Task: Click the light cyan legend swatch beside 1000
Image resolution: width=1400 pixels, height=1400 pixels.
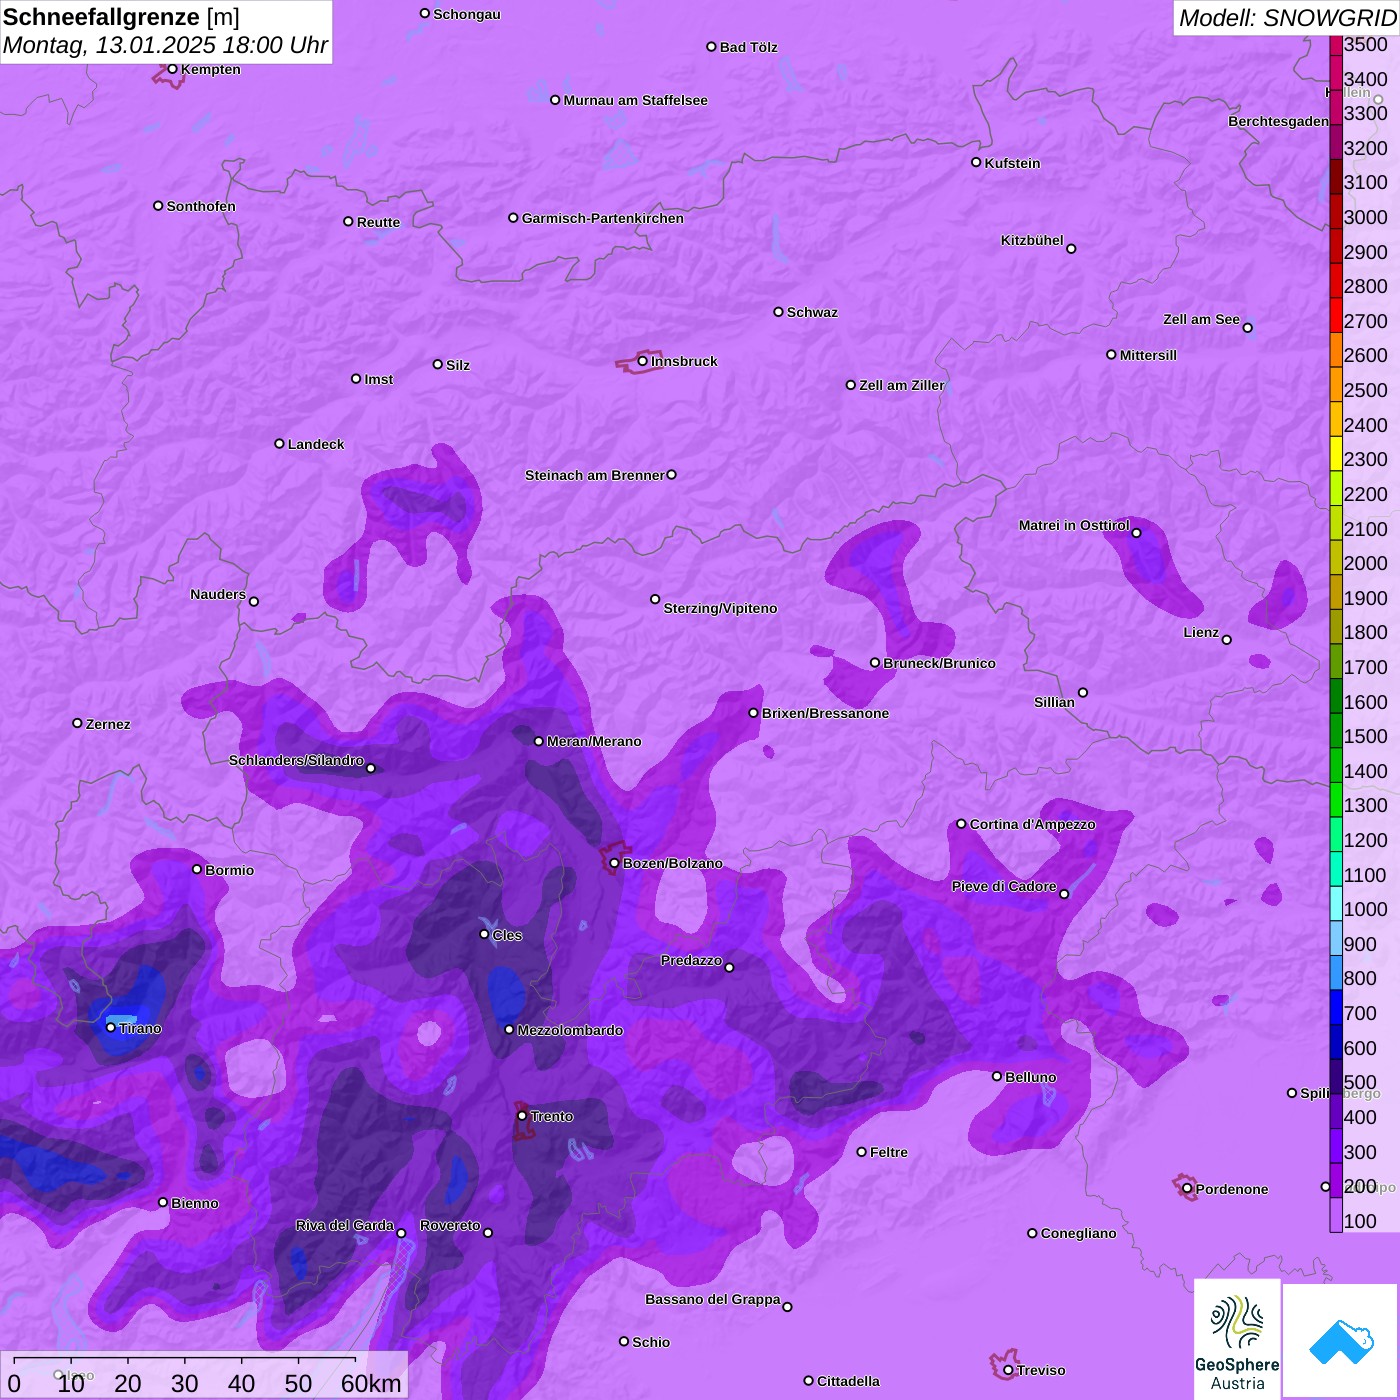Action: (1336, 905)
